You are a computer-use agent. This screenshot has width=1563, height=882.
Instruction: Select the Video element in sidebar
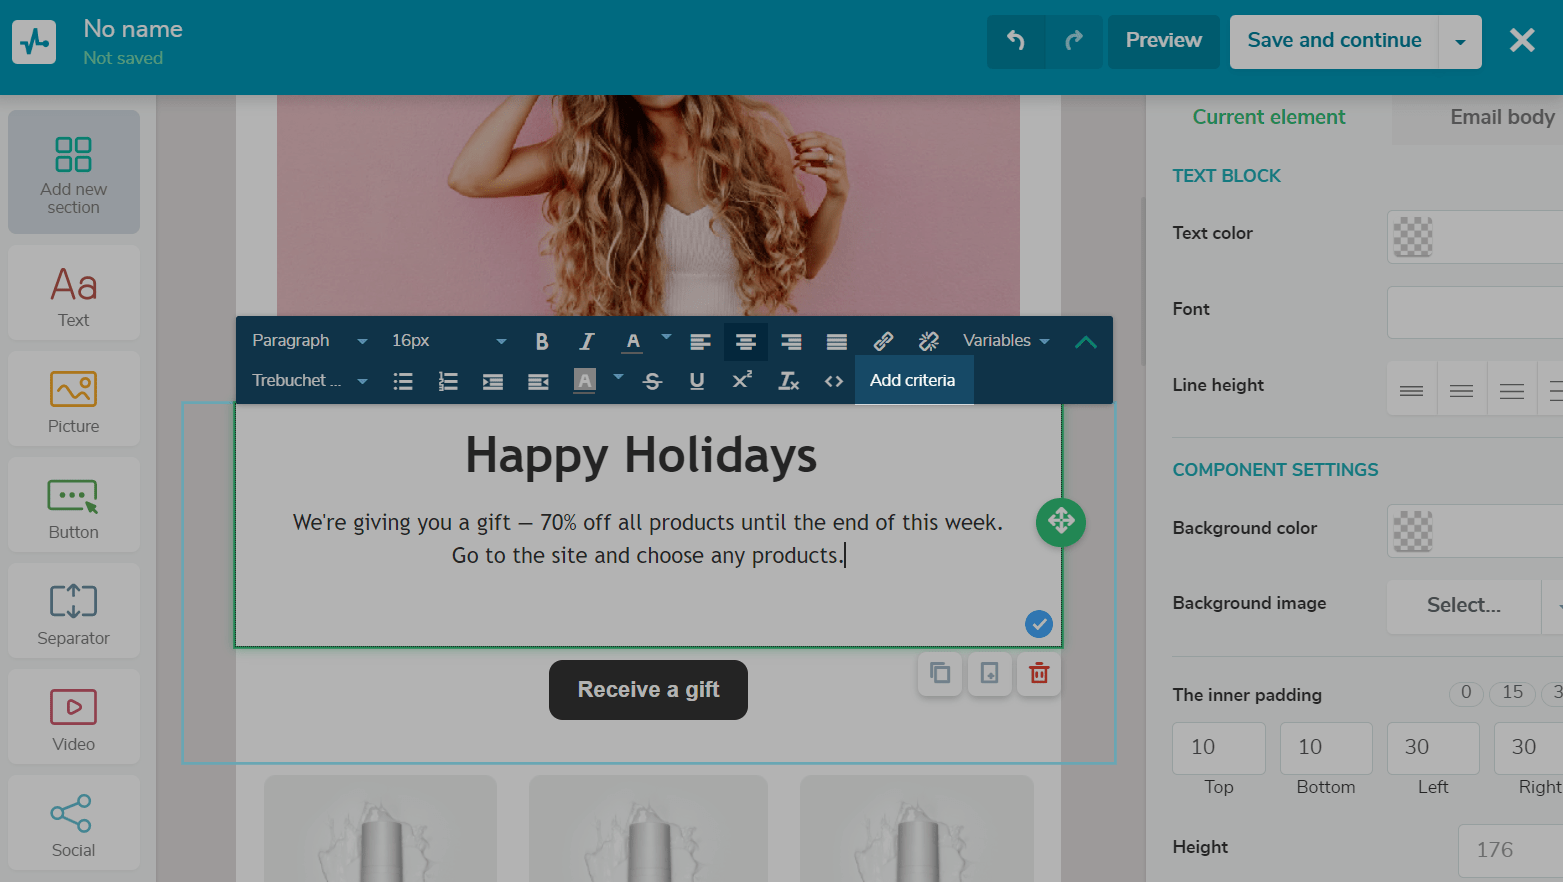(74, 718)
